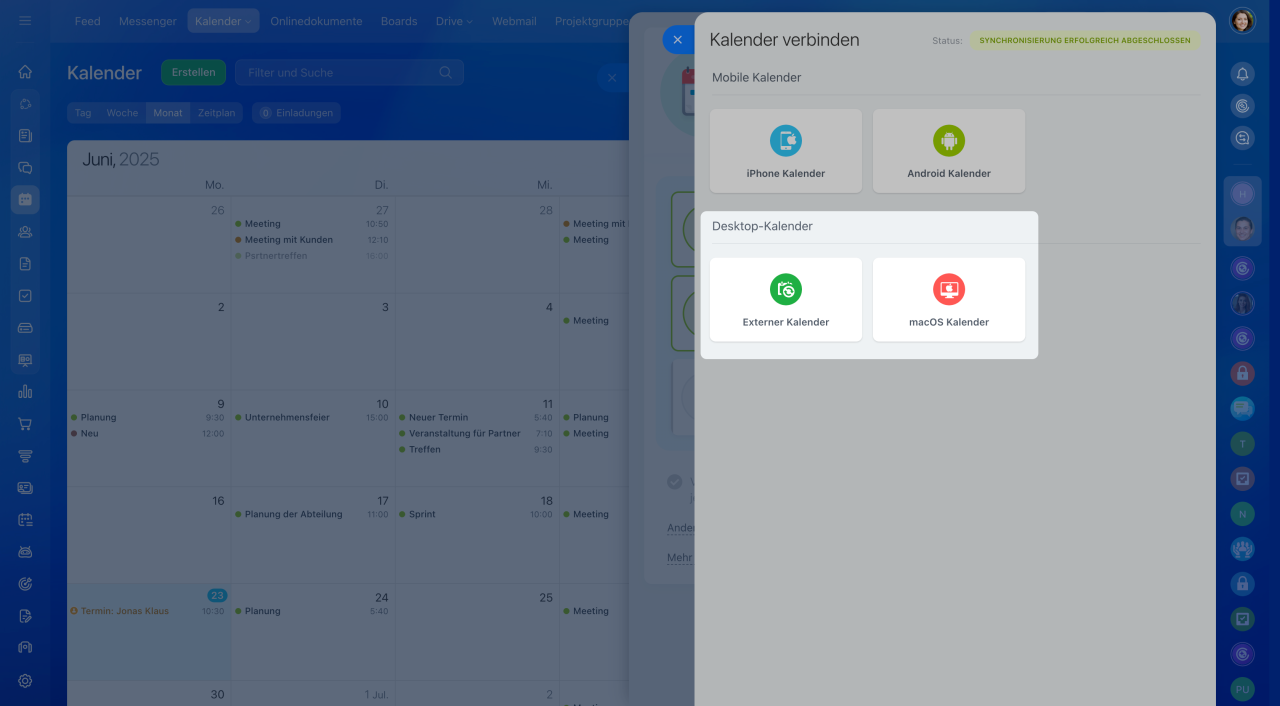Open the Planung event at 5:40
Screen dimensions: 1280x706
(x=311, y=611)
